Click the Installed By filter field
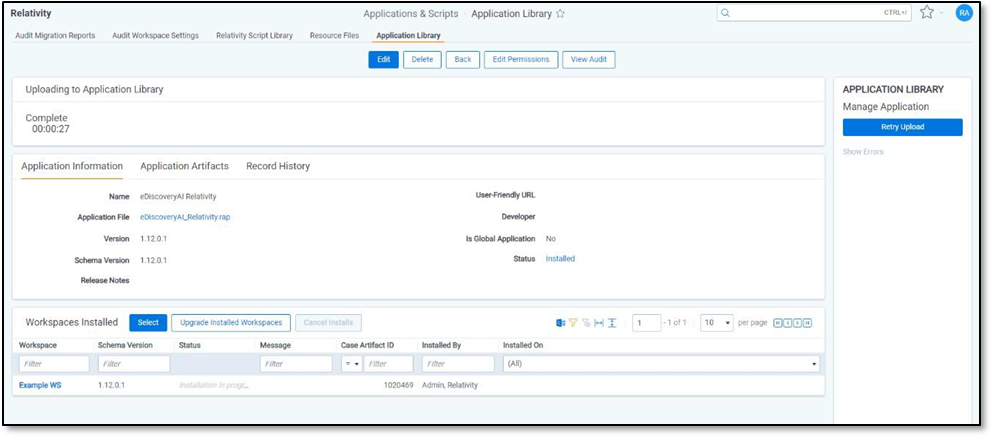 point(458,364)
